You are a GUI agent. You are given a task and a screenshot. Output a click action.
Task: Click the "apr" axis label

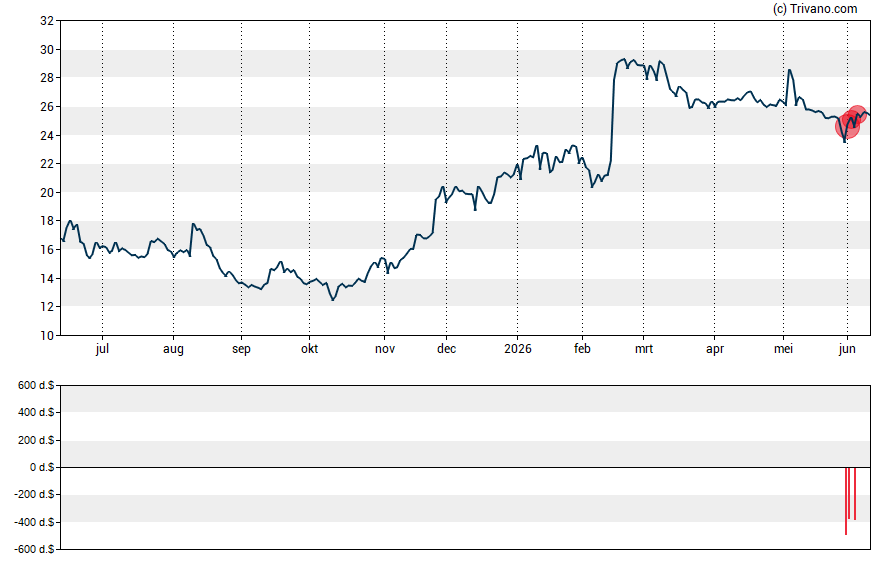coord(715,349)
